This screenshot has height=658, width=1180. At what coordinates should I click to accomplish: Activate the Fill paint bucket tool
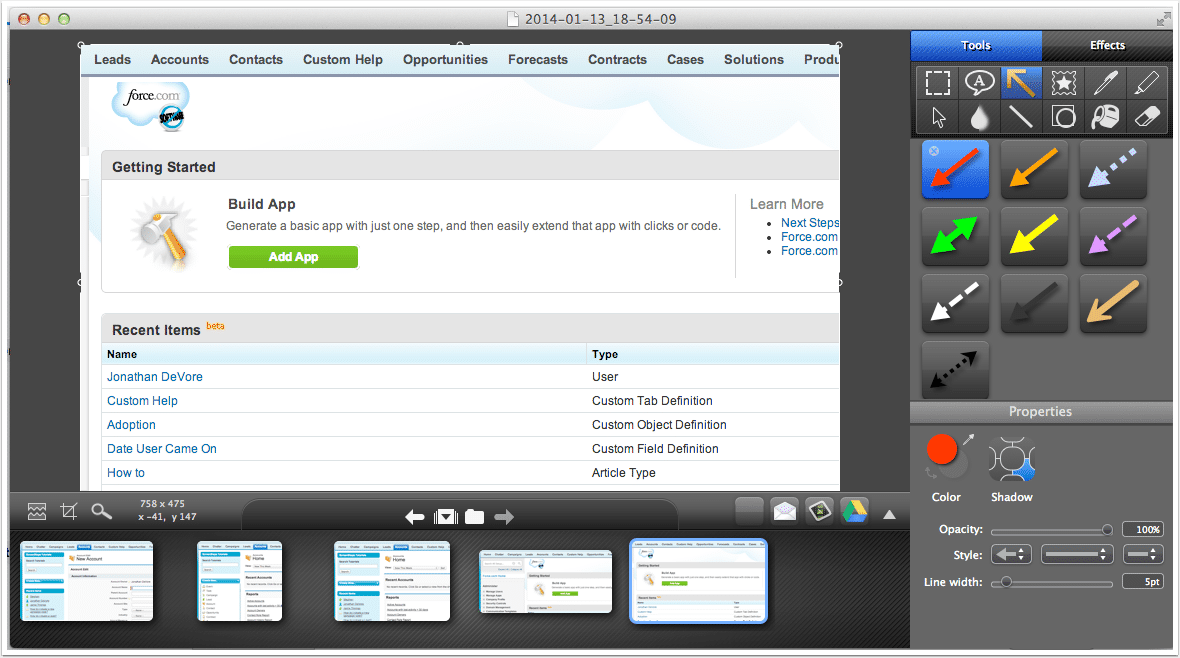click(x=1105, y=117)
